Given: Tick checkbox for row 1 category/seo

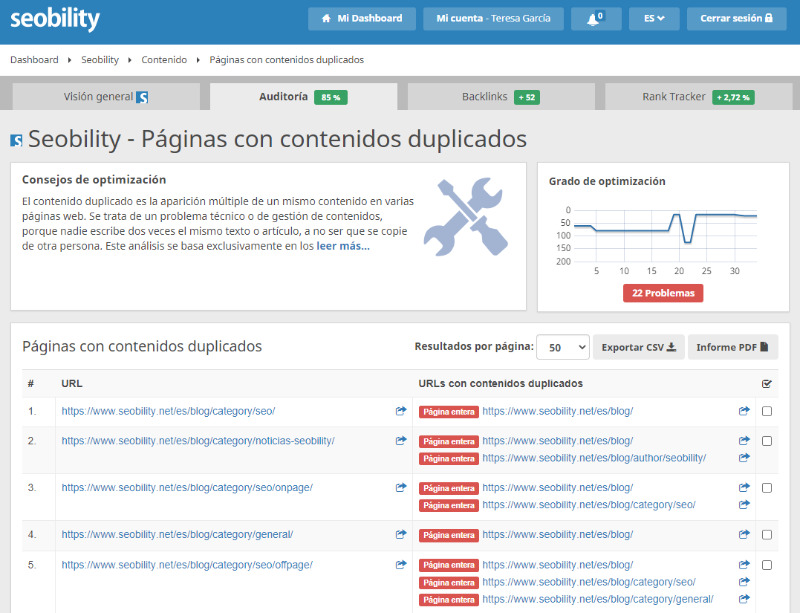Looking at the screenshot, I should pos(767,411).
